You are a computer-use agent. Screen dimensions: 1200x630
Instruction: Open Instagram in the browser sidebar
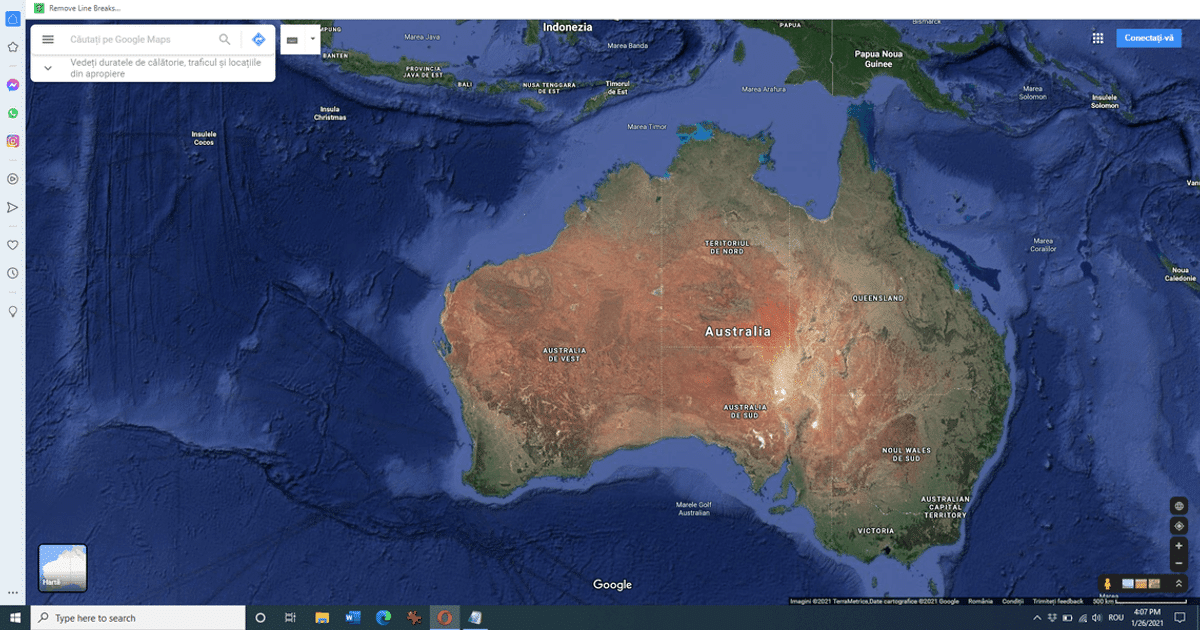coord(13,141)
